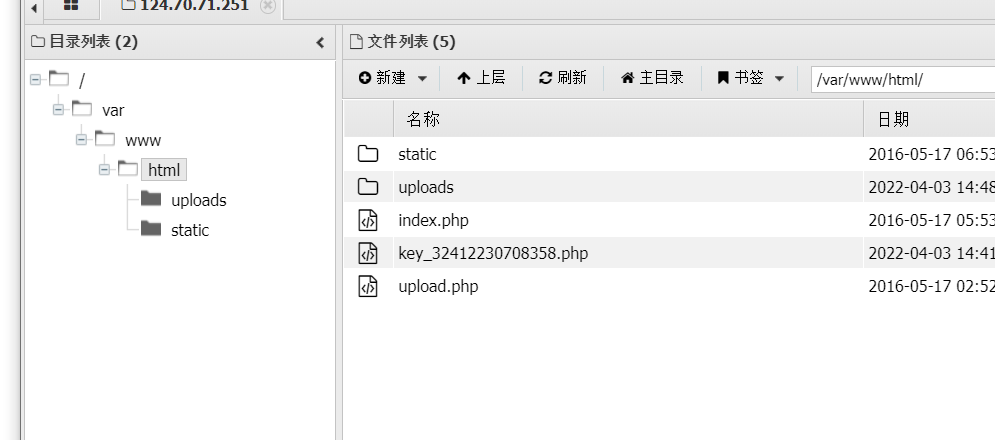The height and width of the screenshot is (440, 995).
Task: Click date 2022-04-03 14:48 of uploads
Action: tap(931, 187)
